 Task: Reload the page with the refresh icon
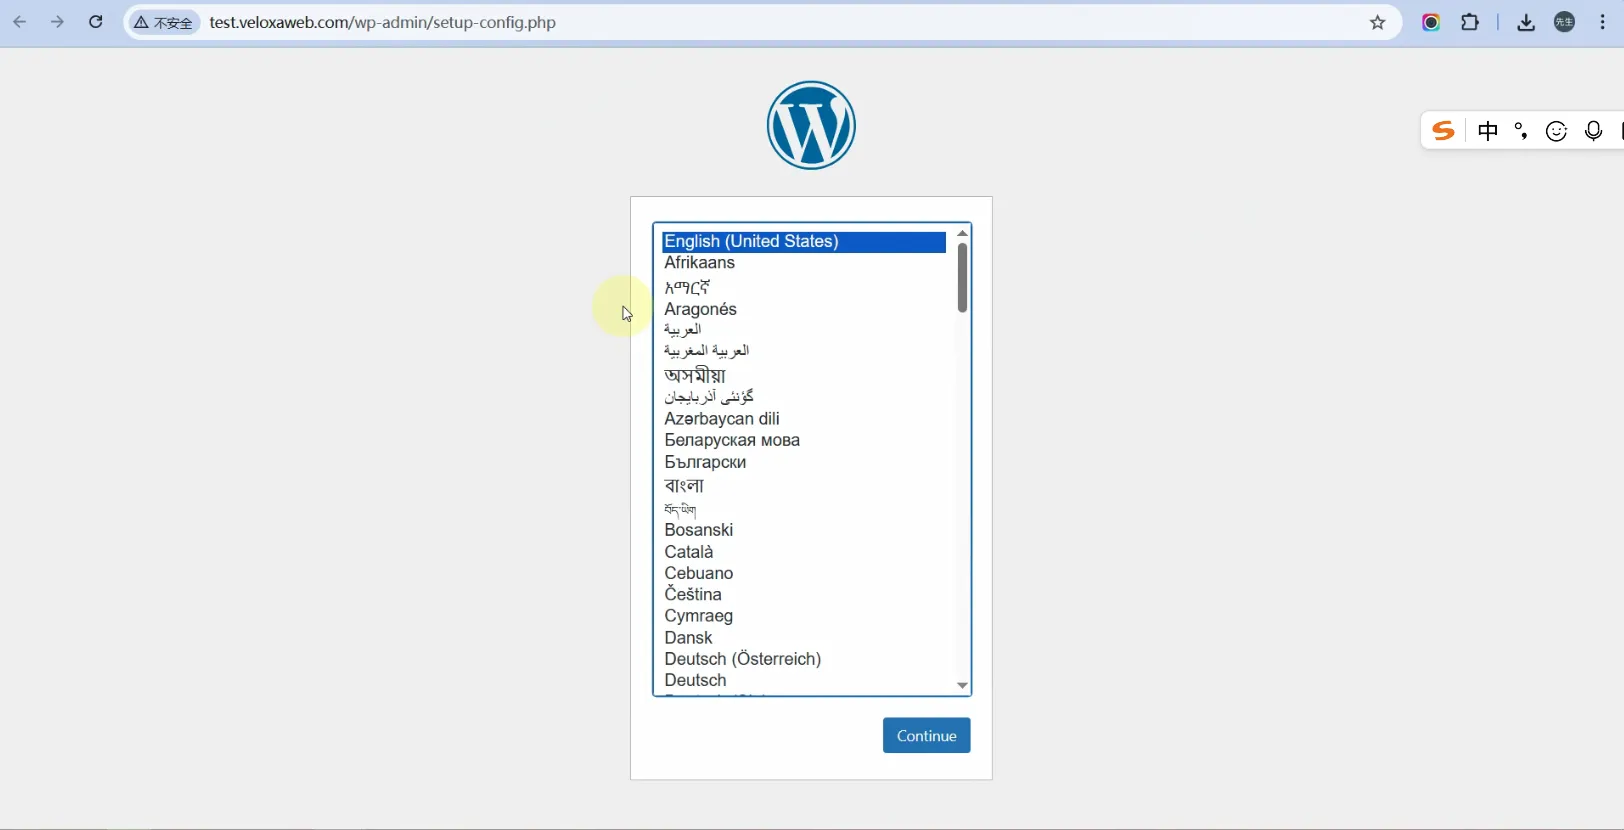pyautogui.click(x=96, y=22)
